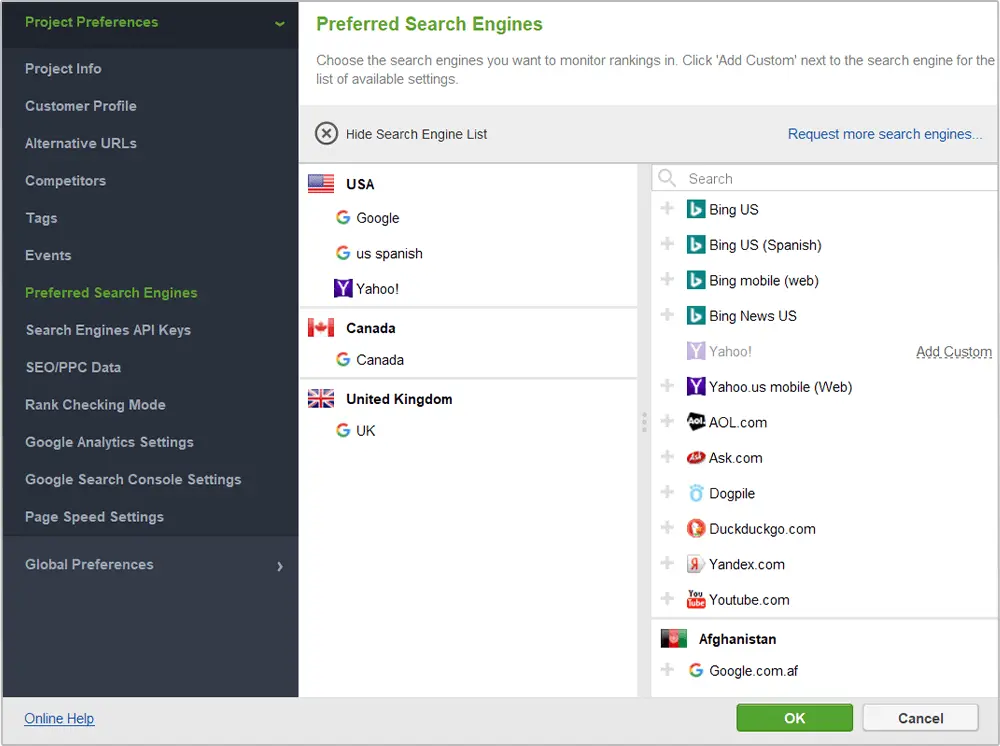Click the green OK button
This screenshot has height=746, width=1000.
click(794, 718)
